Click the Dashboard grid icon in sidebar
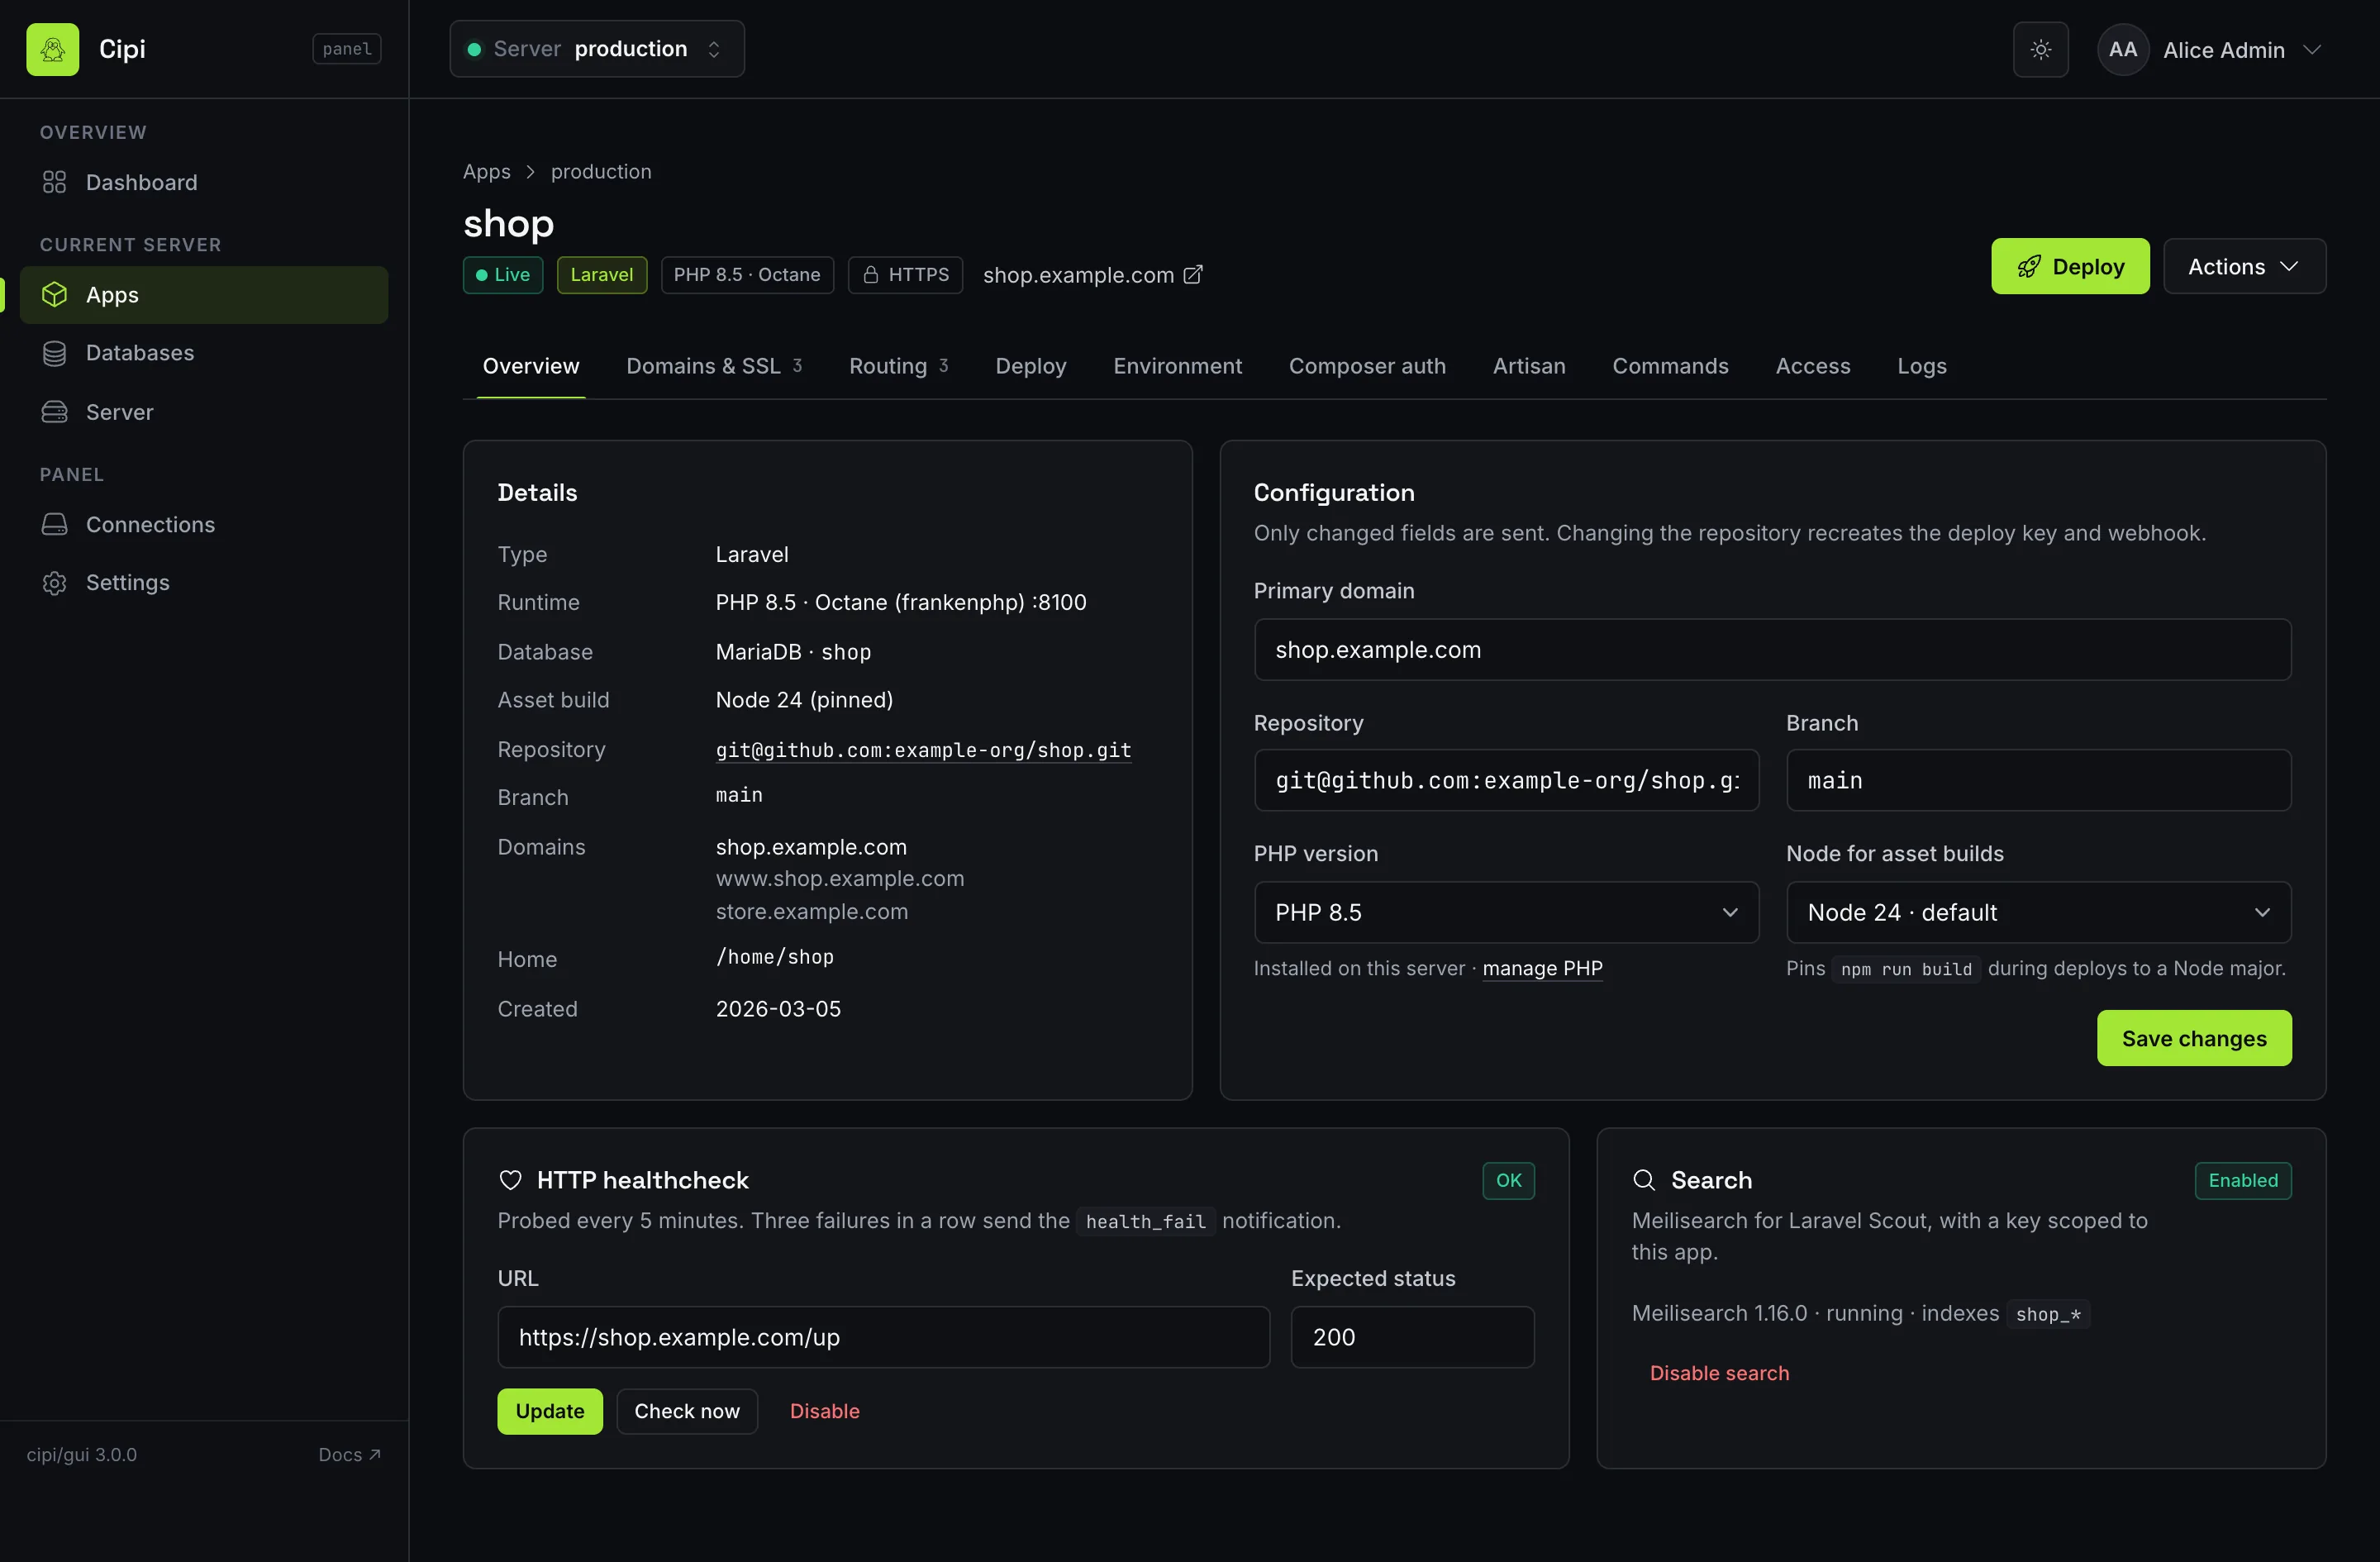Viewport: 2380px width, 1562px height. pos(54,182)
